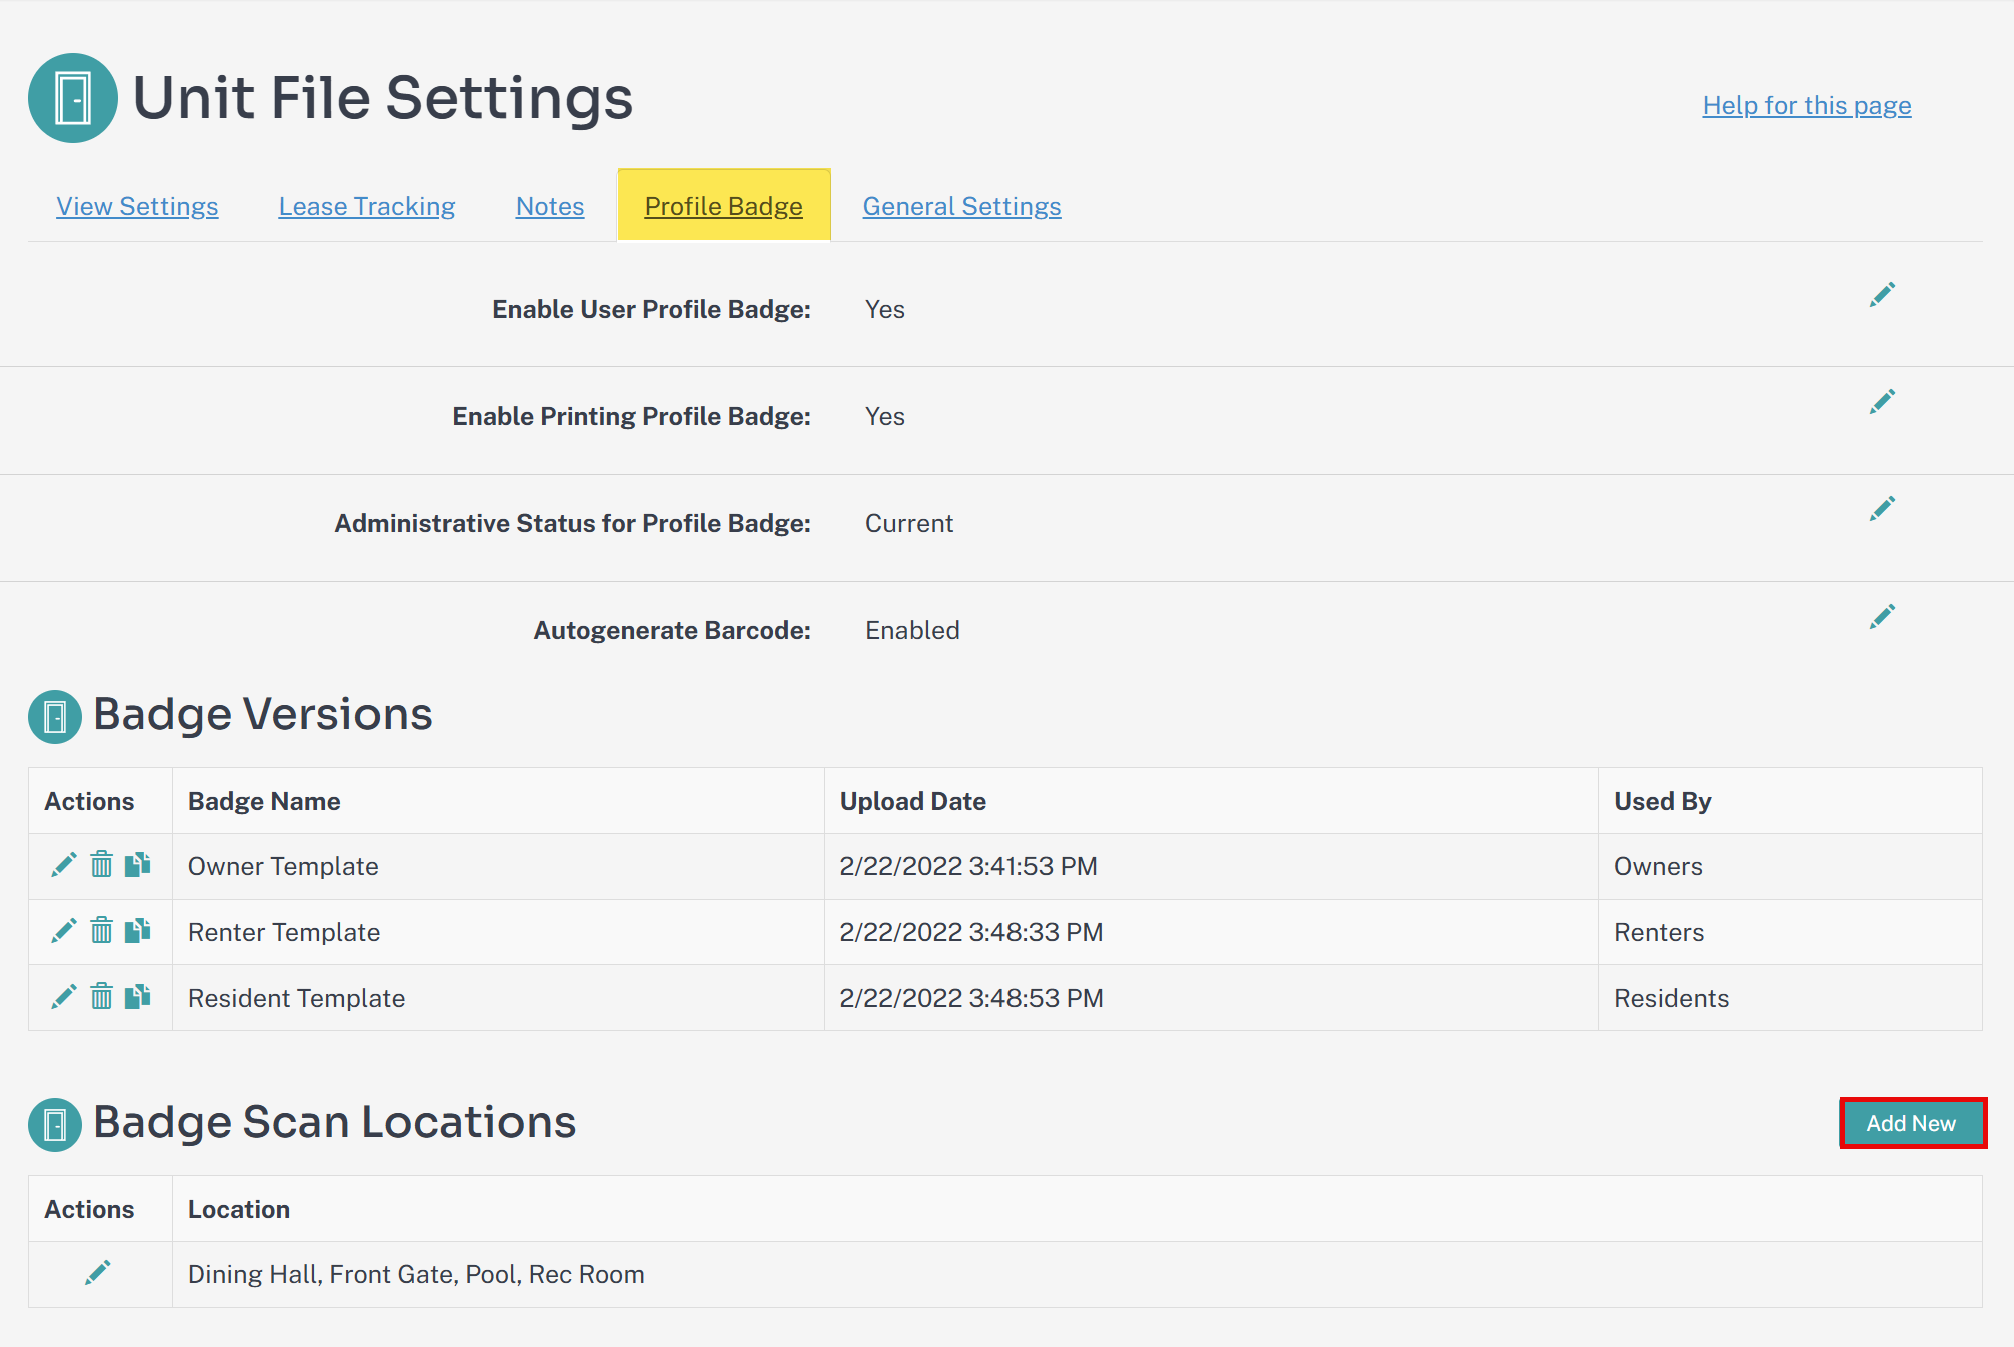This screenshot has width=2014, height=1347.
Task: Copy the Owner Template badge
Action: tap(138, 864)
